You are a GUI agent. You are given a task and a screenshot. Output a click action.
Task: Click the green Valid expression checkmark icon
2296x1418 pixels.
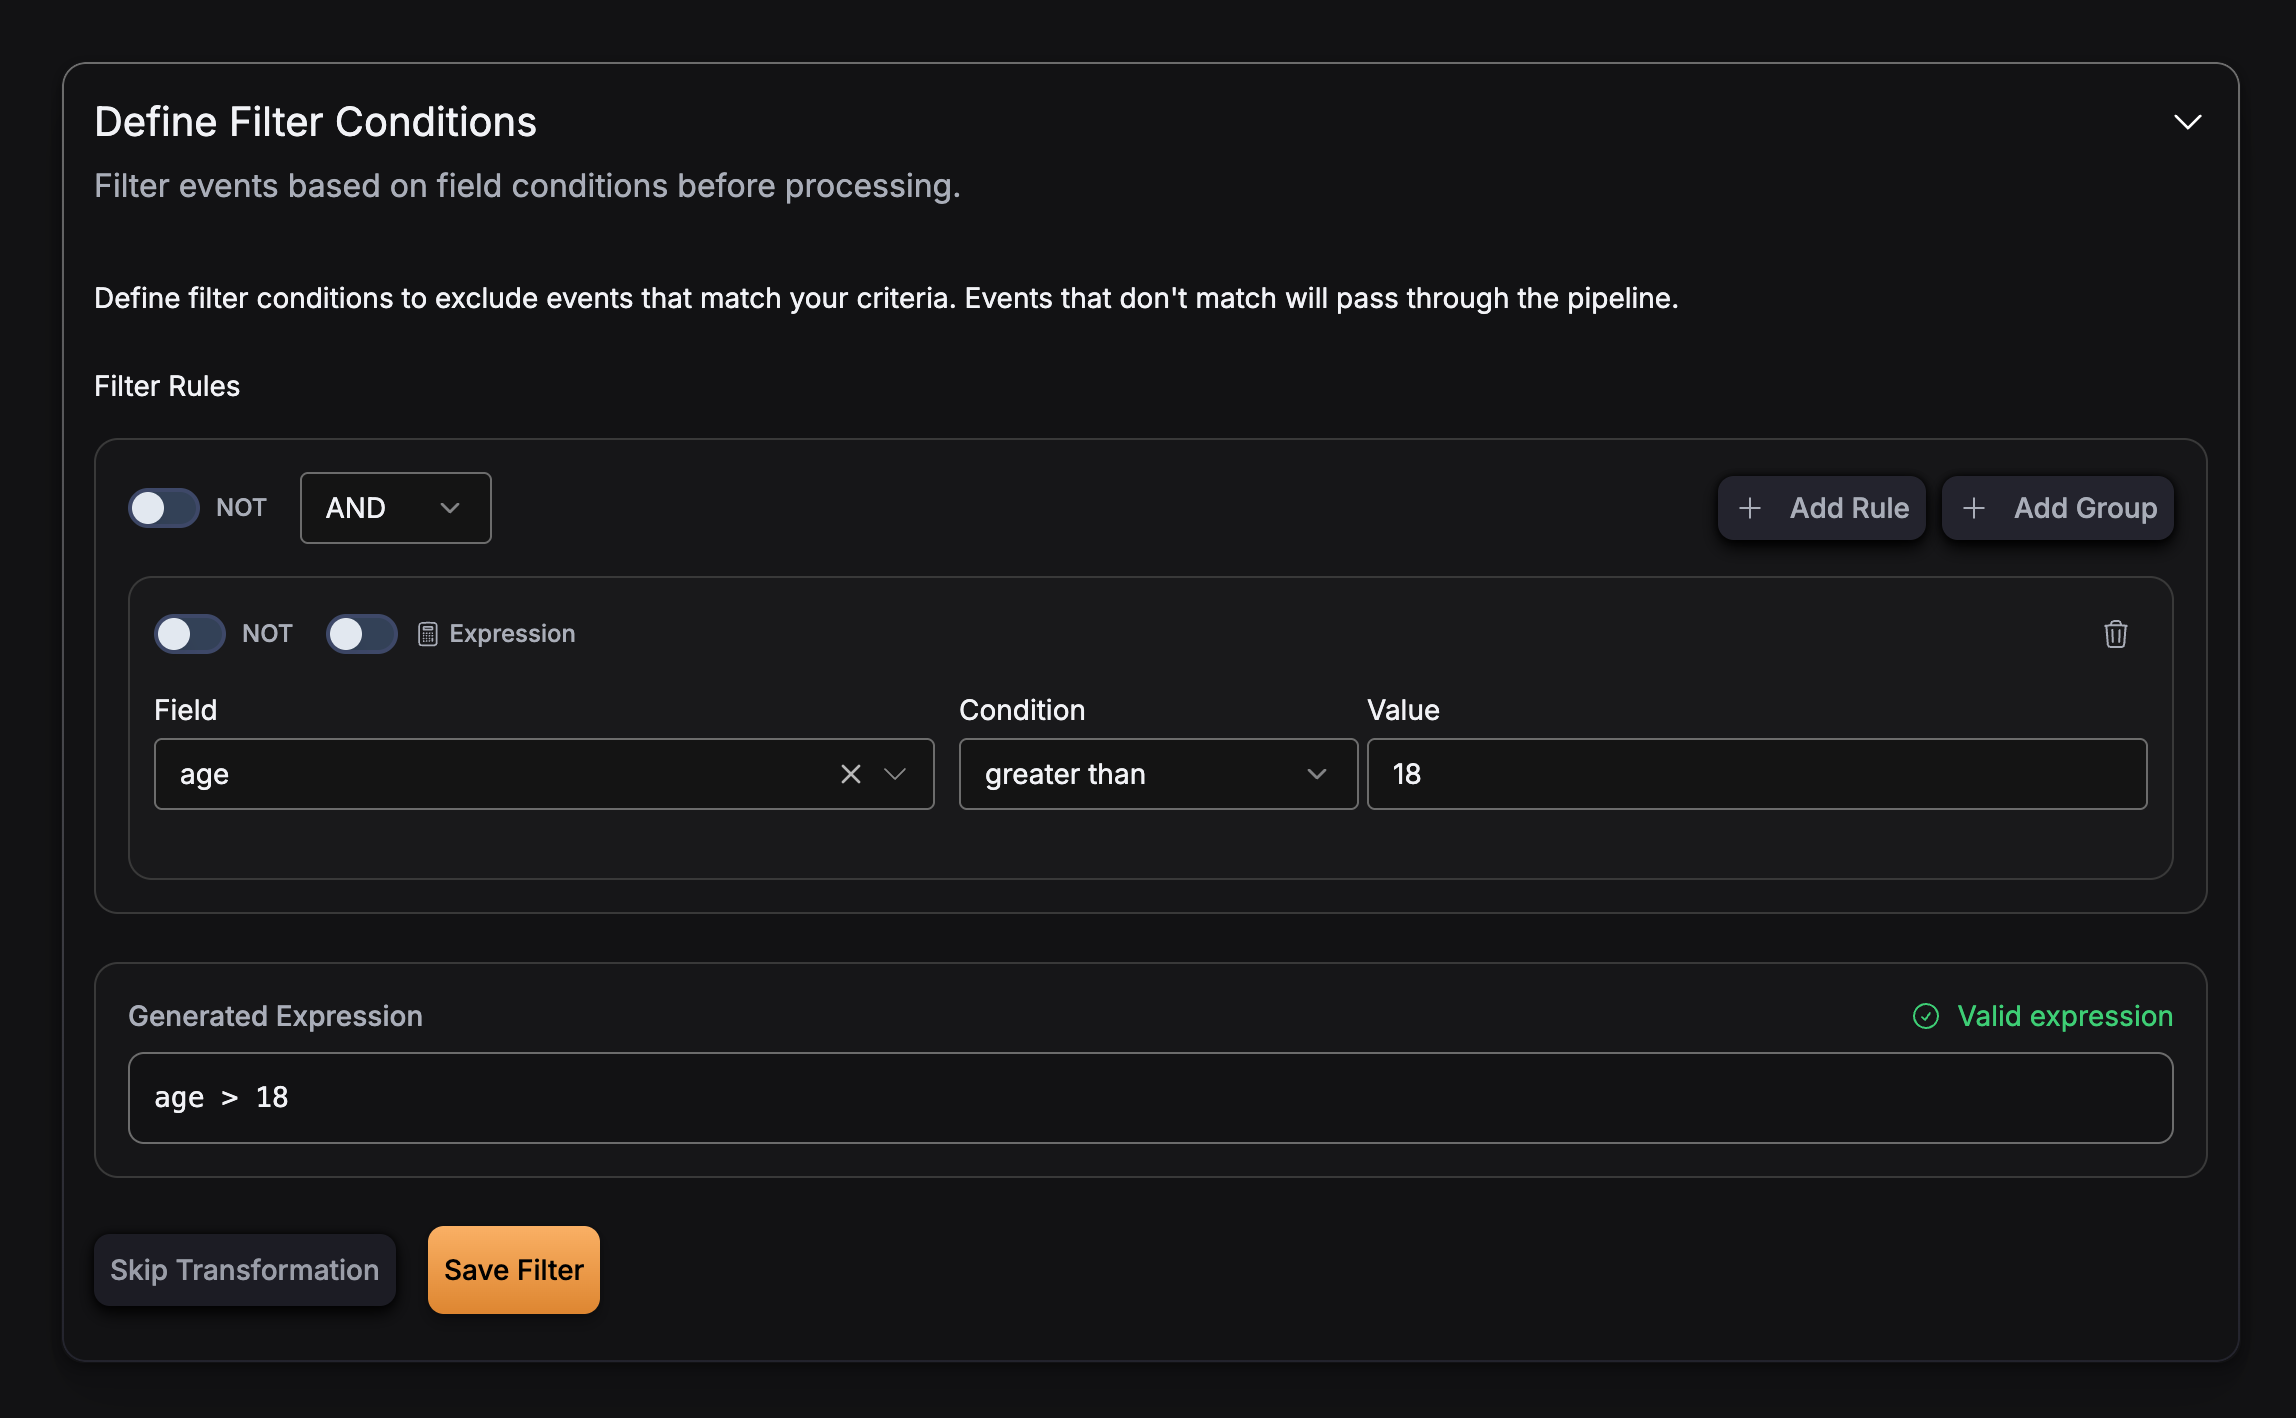[1925, 1016]
